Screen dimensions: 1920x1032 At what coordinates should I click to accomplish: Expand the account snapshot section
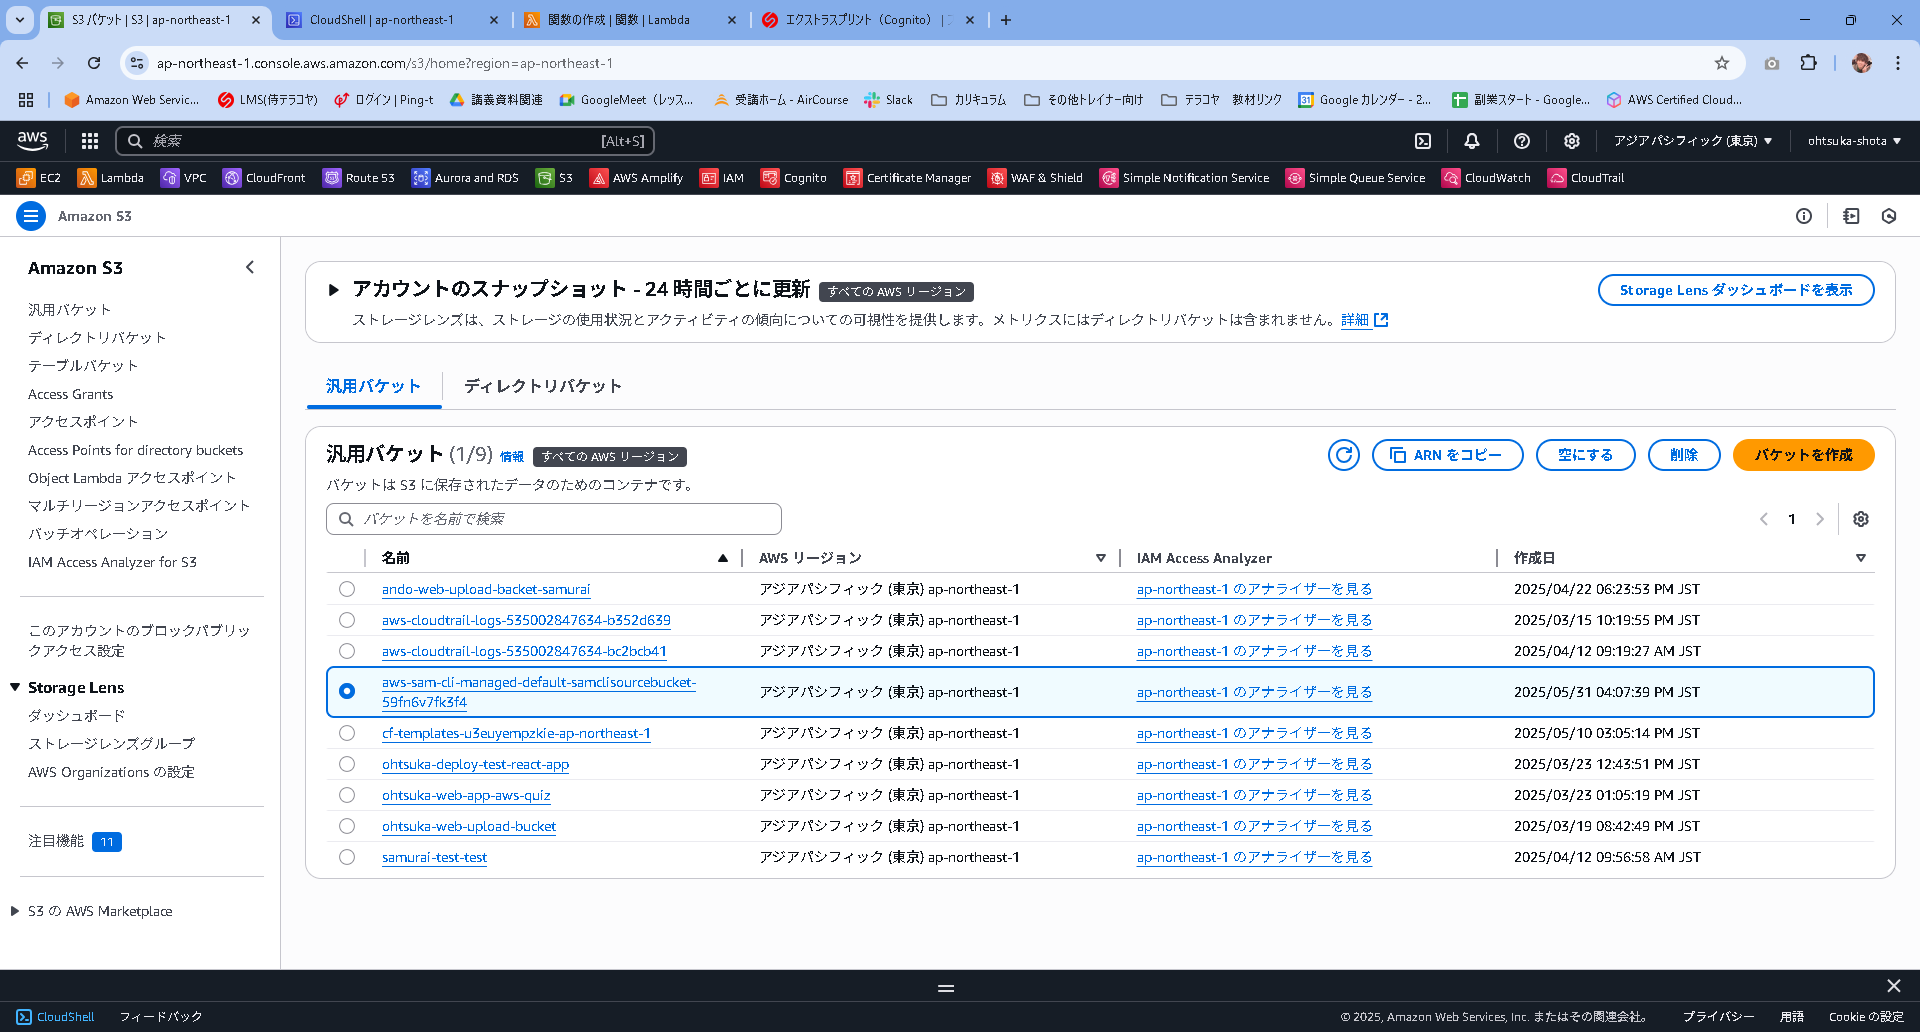(334, 289)
